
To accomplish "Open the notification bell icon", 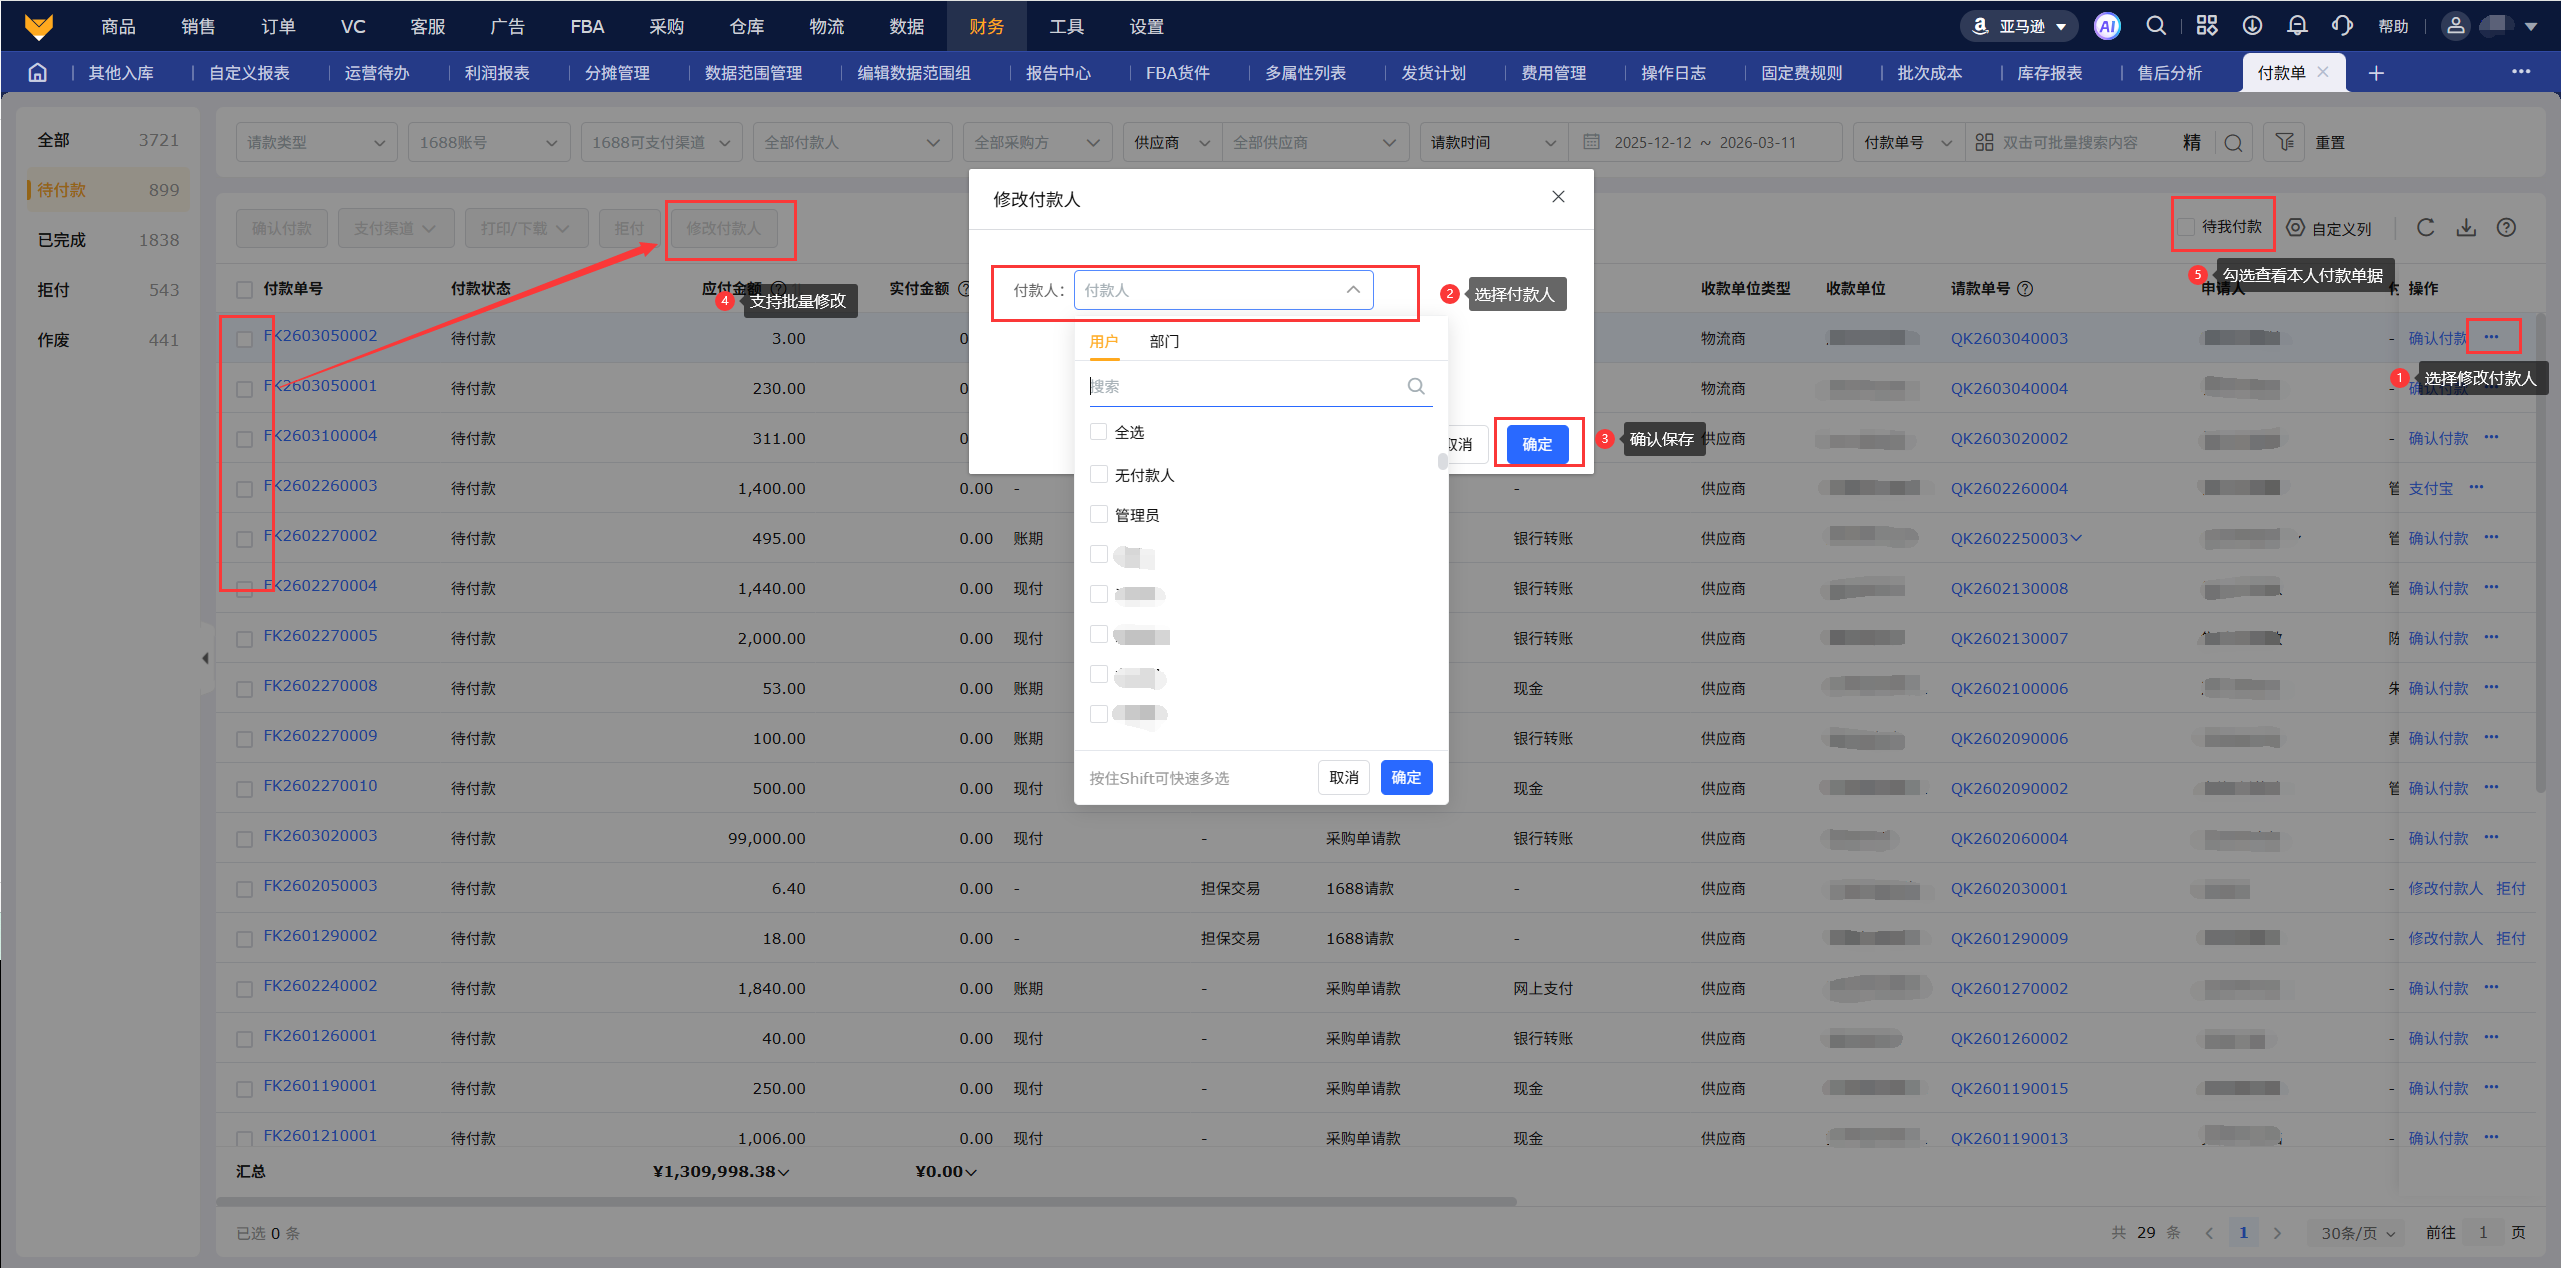I will [2297, 27].
